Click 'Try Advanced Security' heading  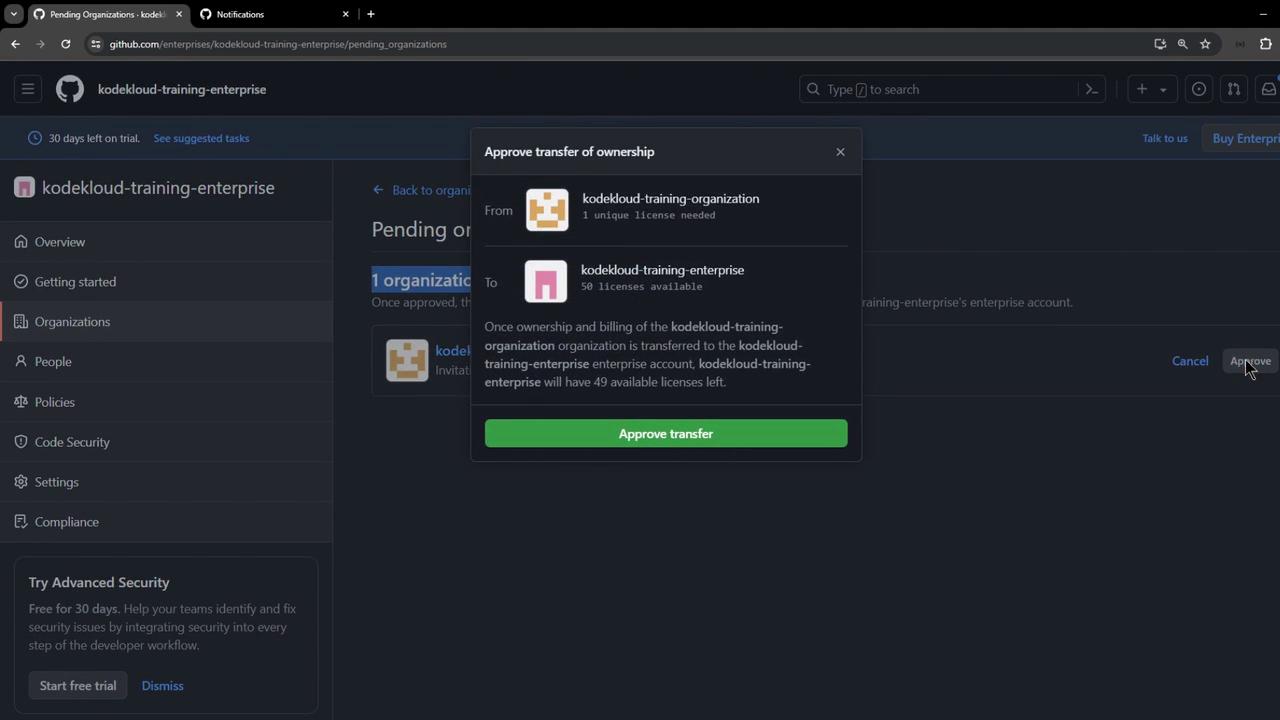pyautogui.click(x=99, y=582)
